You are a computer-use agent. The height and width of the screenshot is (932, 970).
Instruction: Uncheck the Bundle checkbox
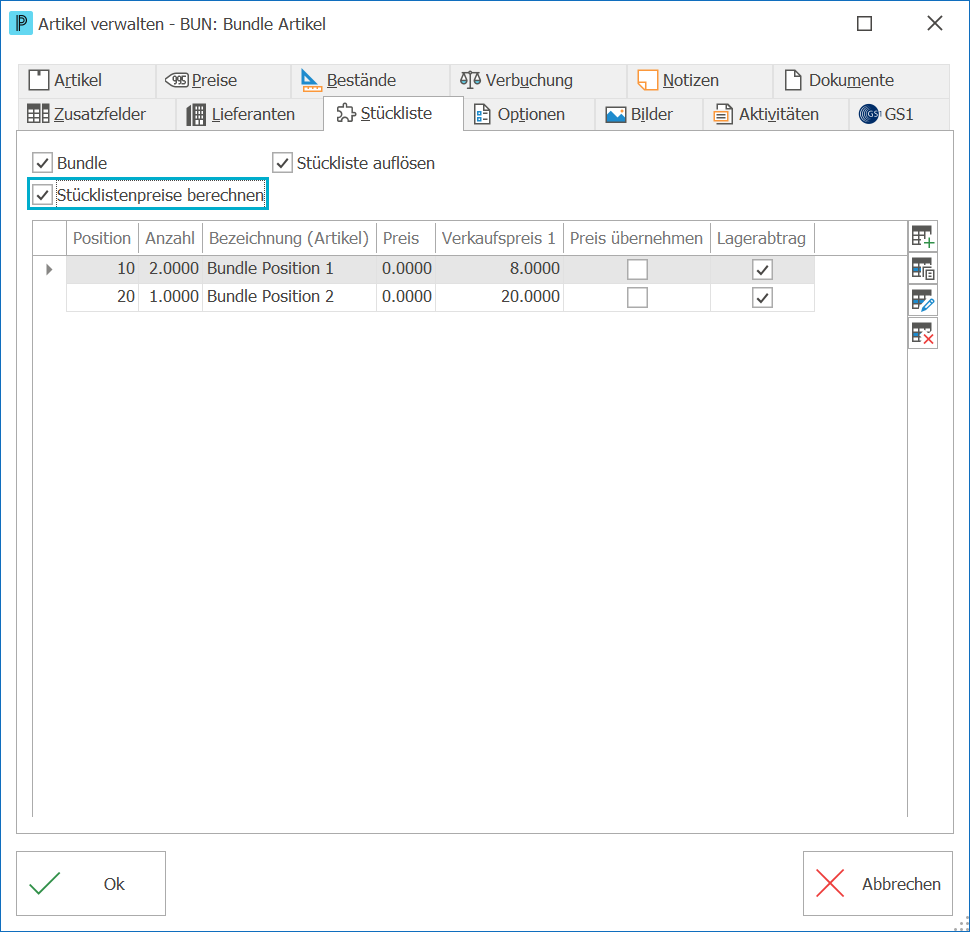[x=42, y=163]
